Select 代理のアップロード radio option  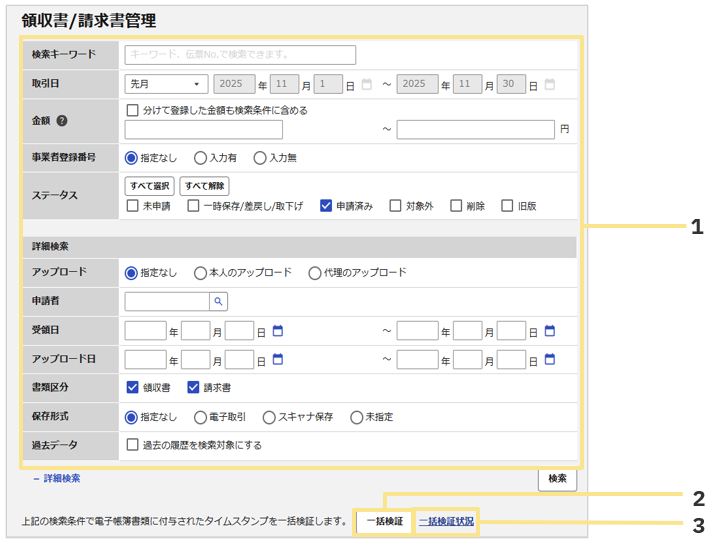point(315,273)
